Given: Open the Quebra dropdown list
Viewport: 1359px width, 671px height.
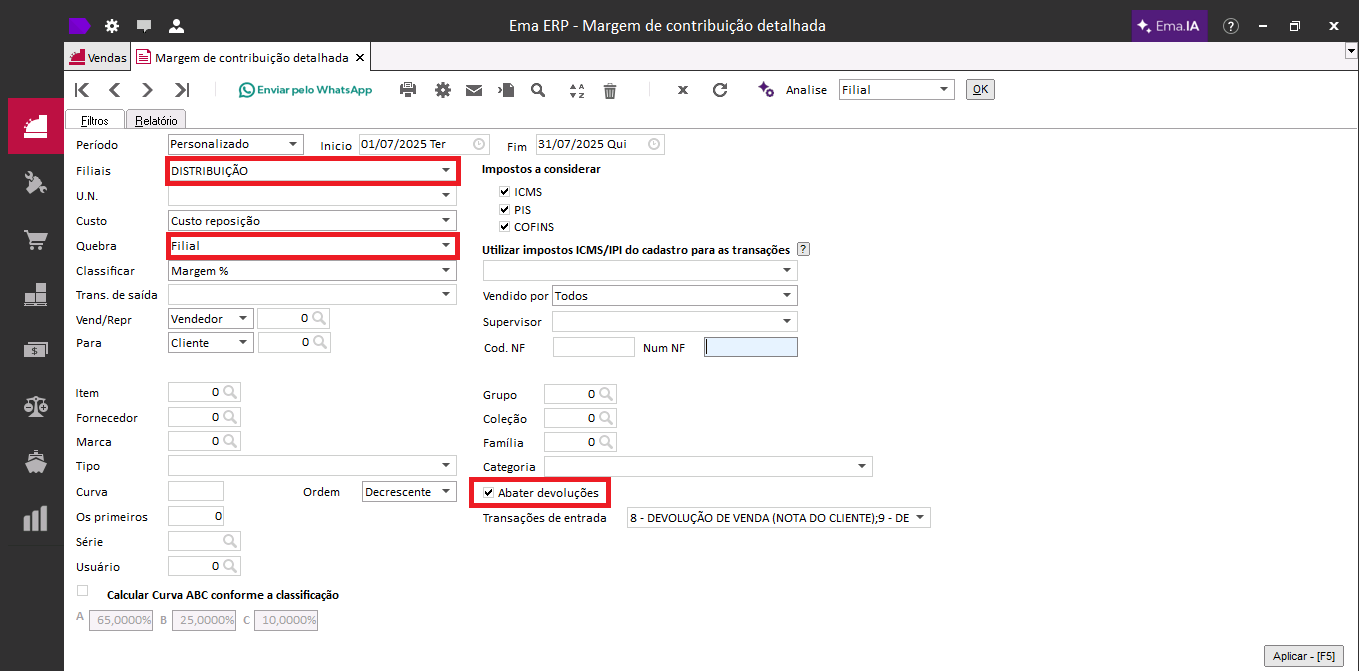Looking at the screenshot, I should click(446, 245).
